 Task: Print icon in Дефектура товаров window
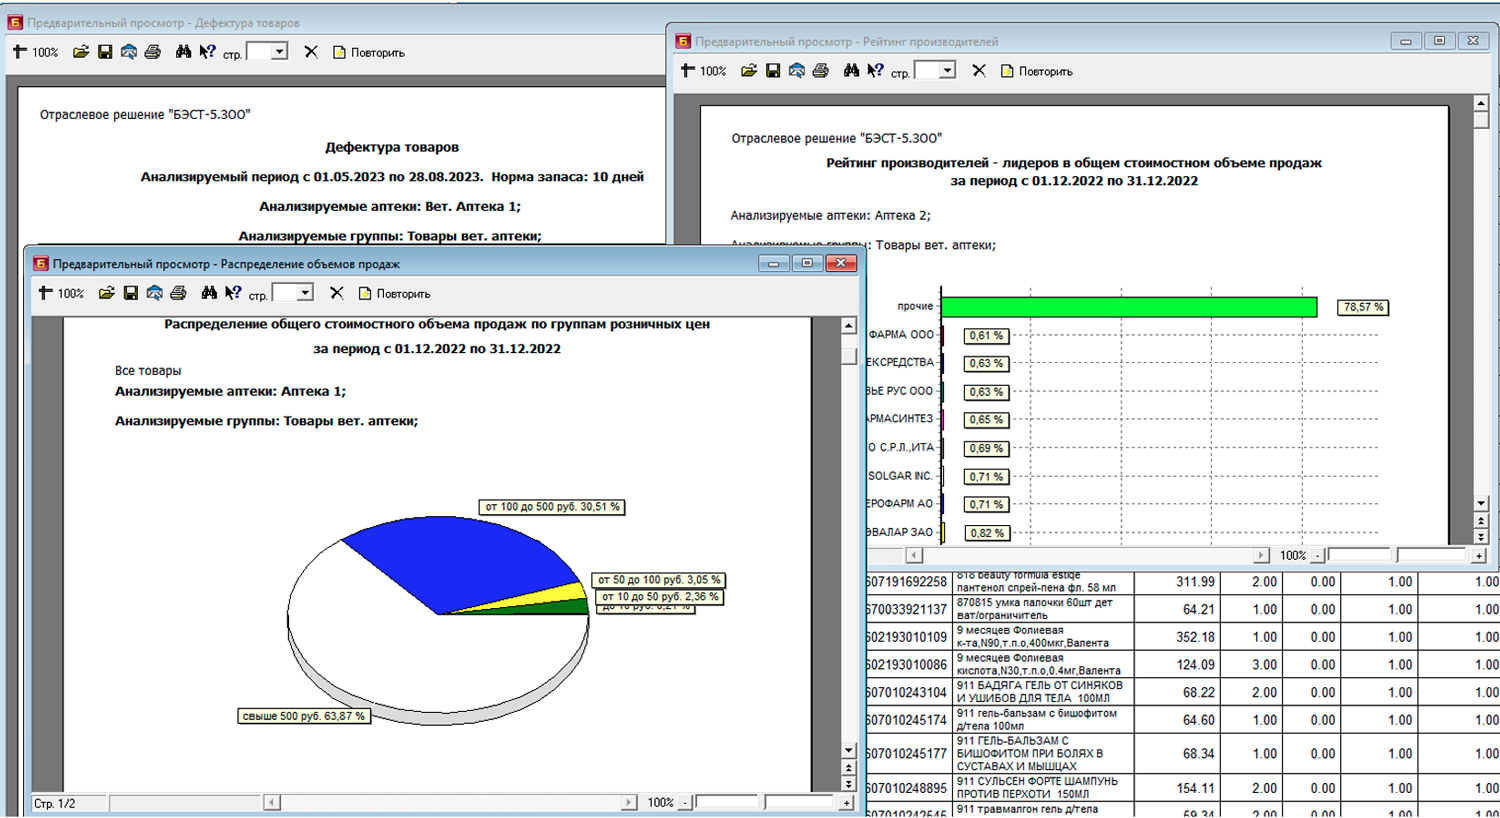[x=153, y=52]
